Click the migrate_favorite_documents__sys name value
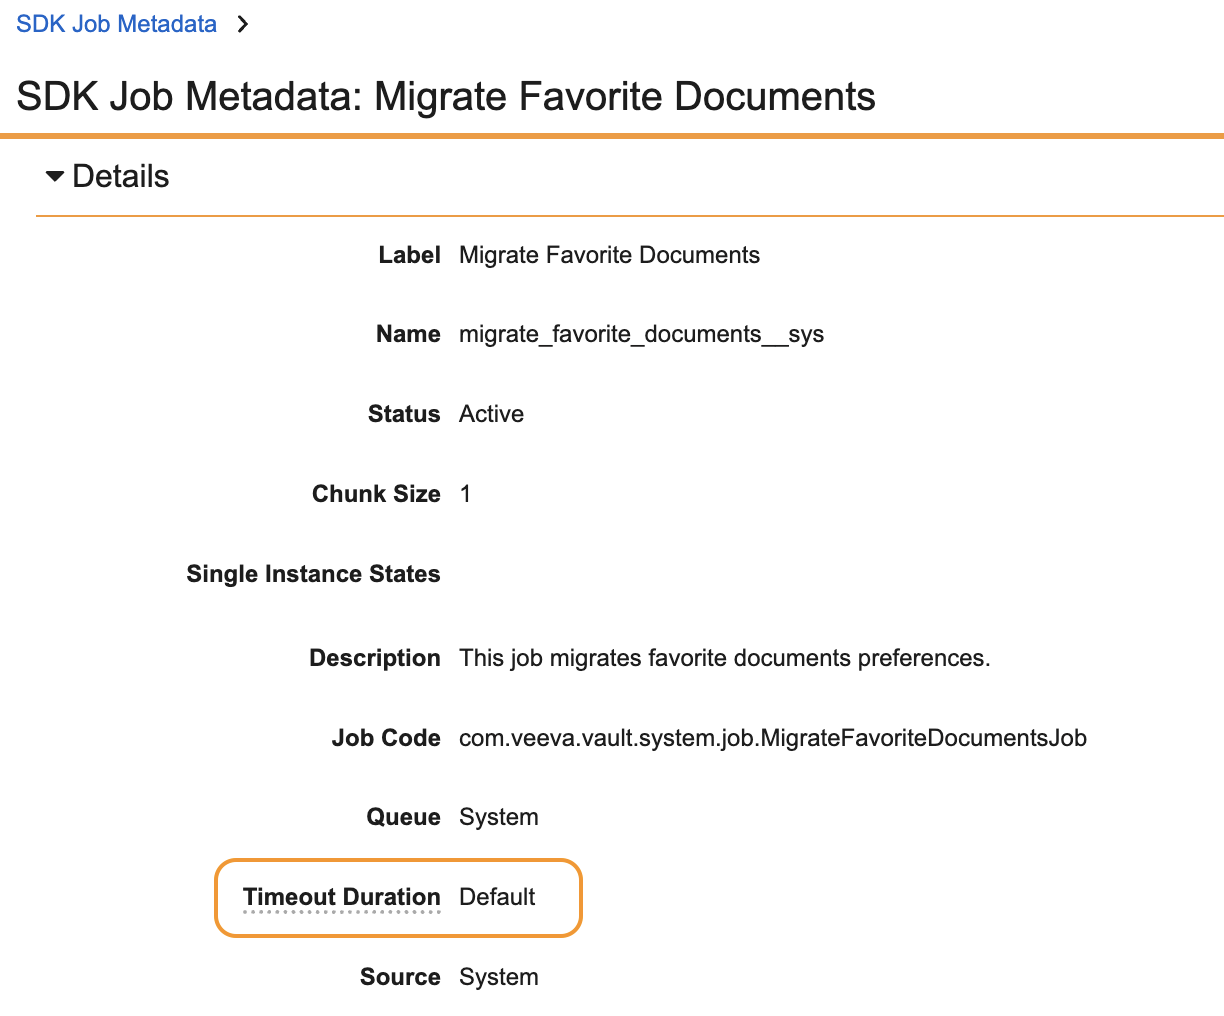This screenshot has height=1016, width=1224. pos(641,334)
